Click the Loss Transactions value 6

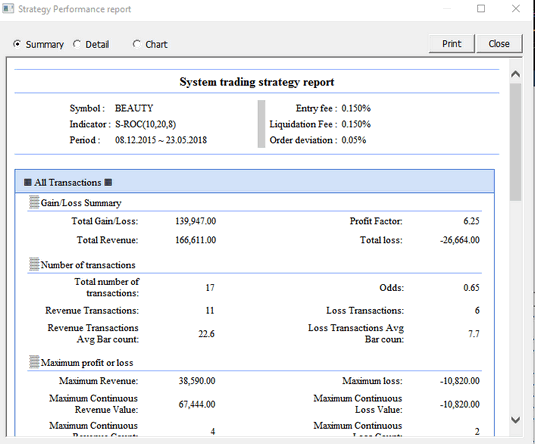477,311
